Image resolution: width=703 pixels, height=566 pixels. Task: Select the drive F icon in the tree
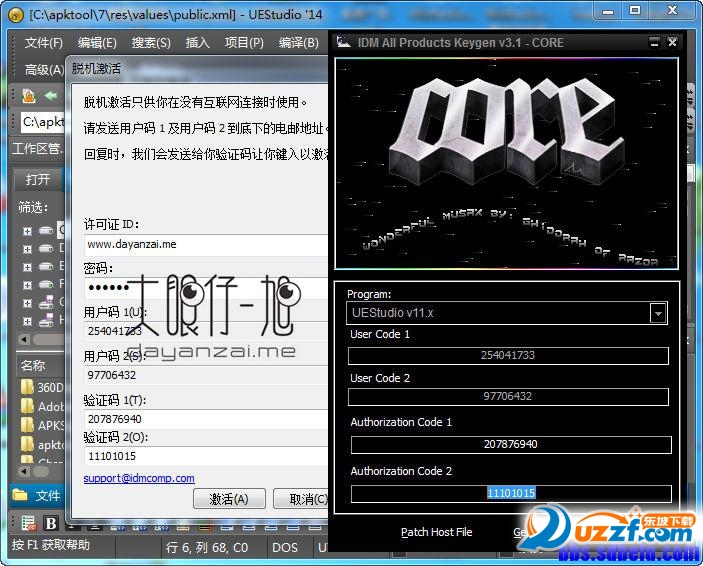46,284
